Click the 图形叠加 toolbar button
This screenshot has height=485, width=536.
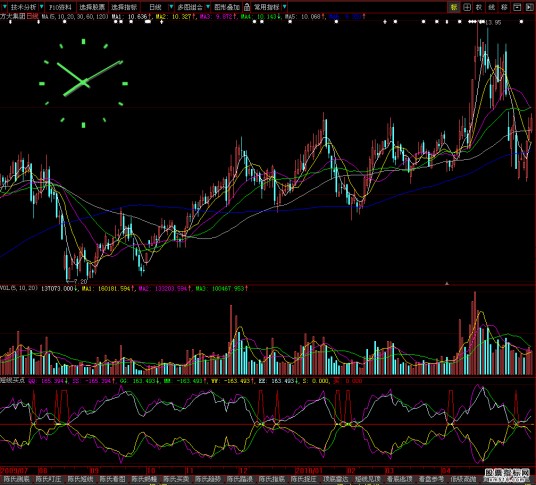(227, 7)
